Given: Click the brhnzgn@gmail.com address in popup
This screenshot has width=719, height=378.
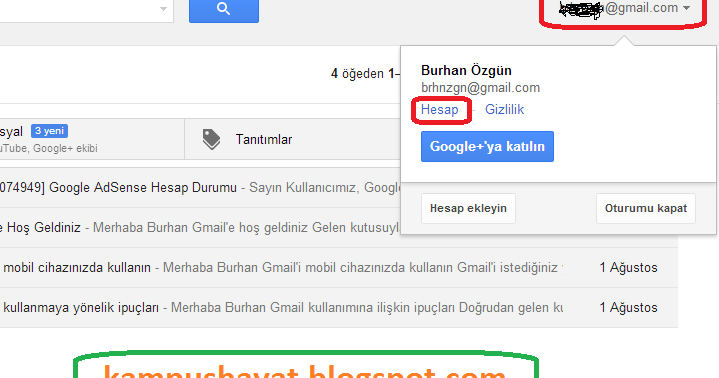Looking at the screenshot, I should (480, 88).
